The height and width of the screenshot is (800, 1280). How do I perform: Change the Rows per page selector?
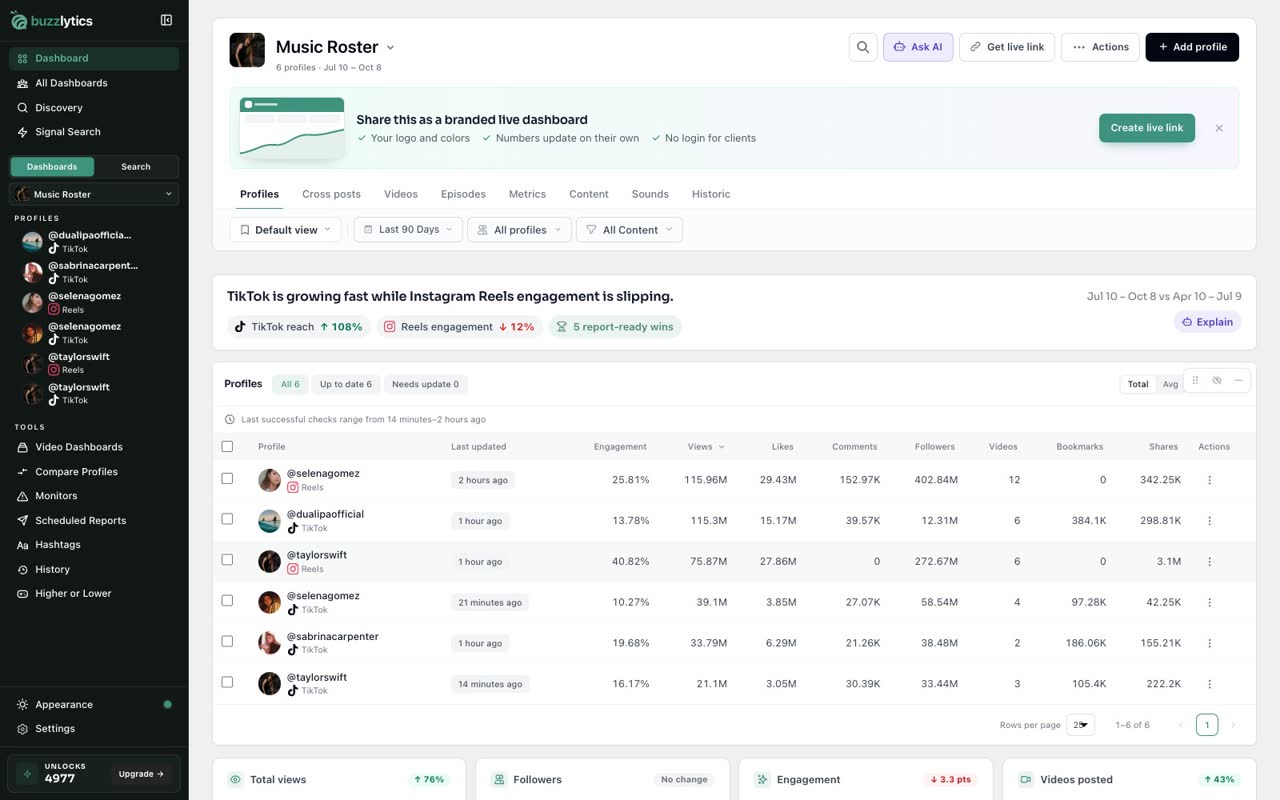(1081, 725)
